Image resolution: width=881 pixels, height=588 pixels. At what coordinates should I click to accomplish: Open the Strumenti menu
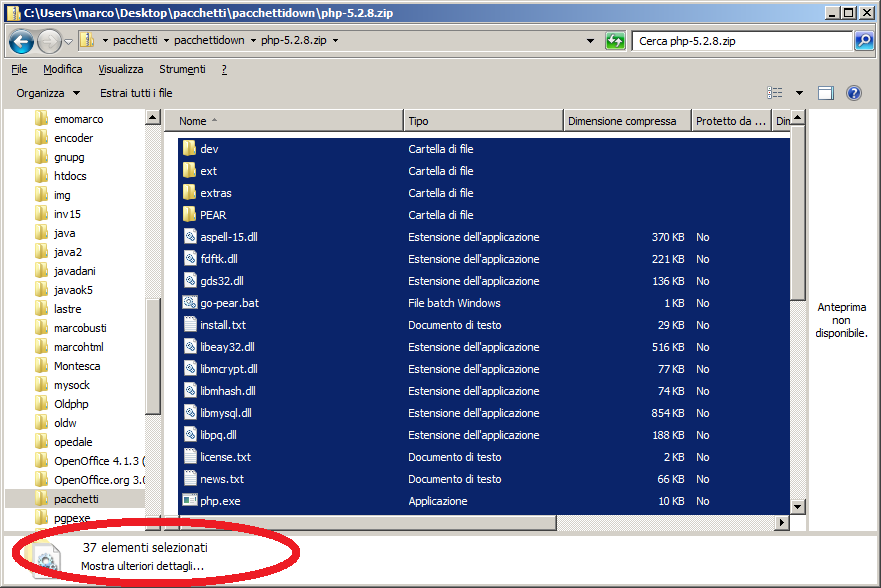[x=182, y=69]
